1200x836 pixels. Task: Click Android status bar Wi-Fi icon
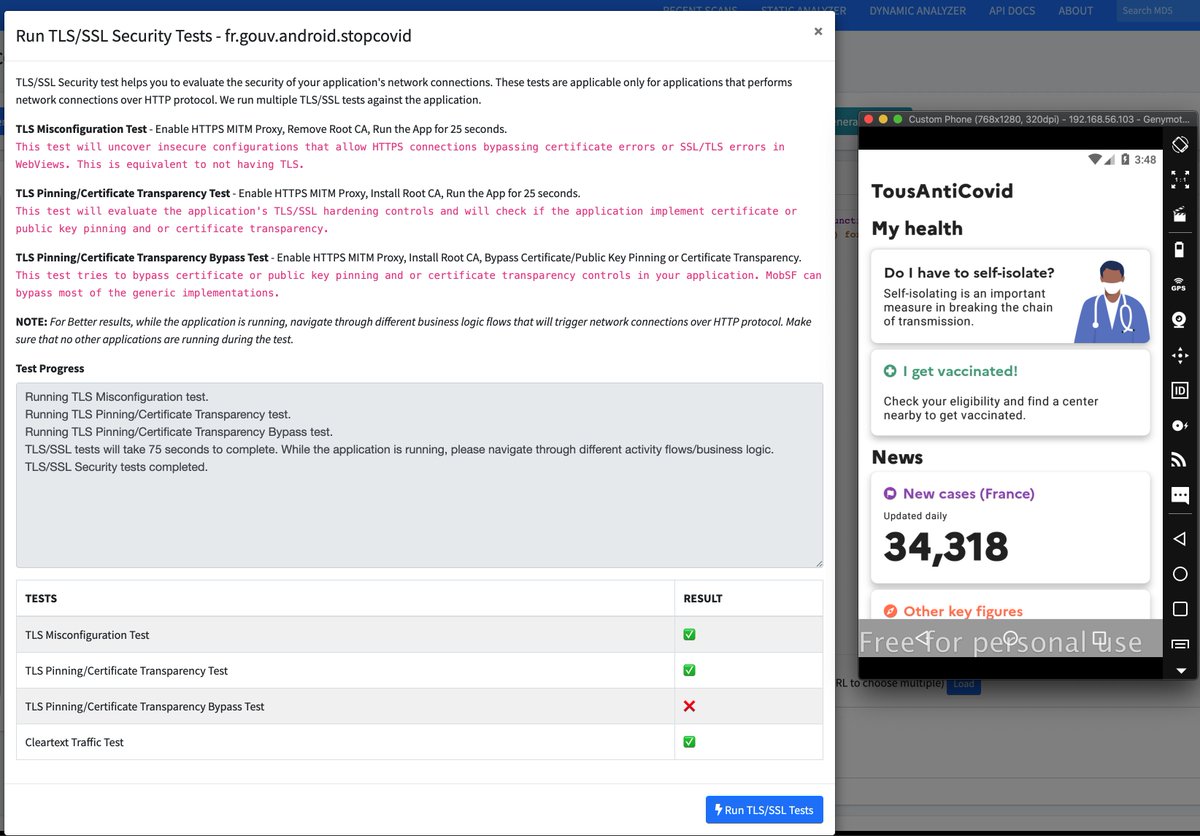click(1095, 159)
